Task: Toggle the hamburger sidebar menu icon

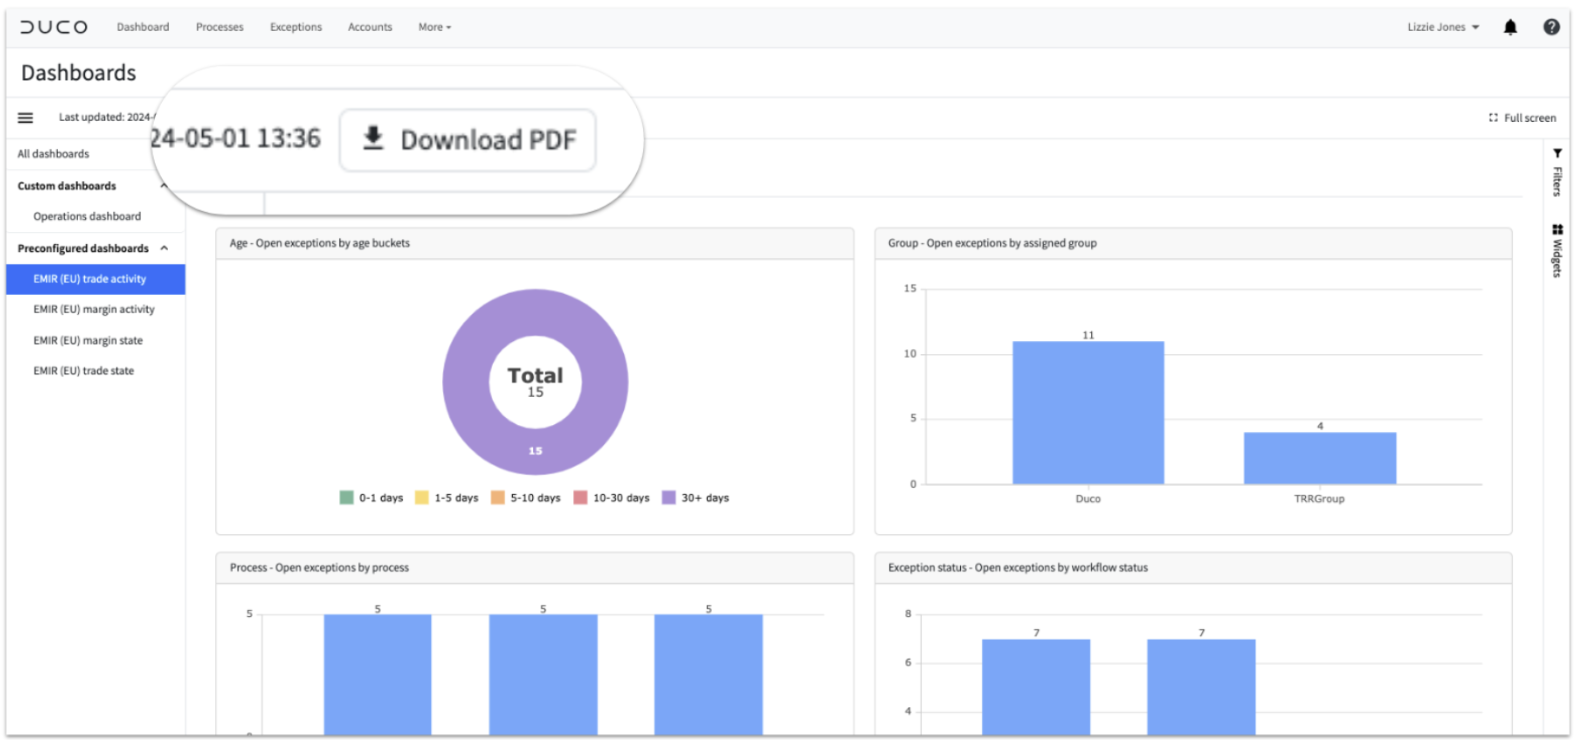Action: point(25,118)
